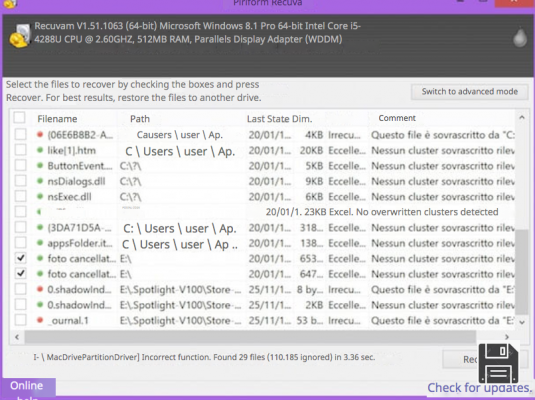The width and height of the screenshot is (535, 400).
Task: Click the vertical scrollbar thumb of file list
Action: point(522,272)
